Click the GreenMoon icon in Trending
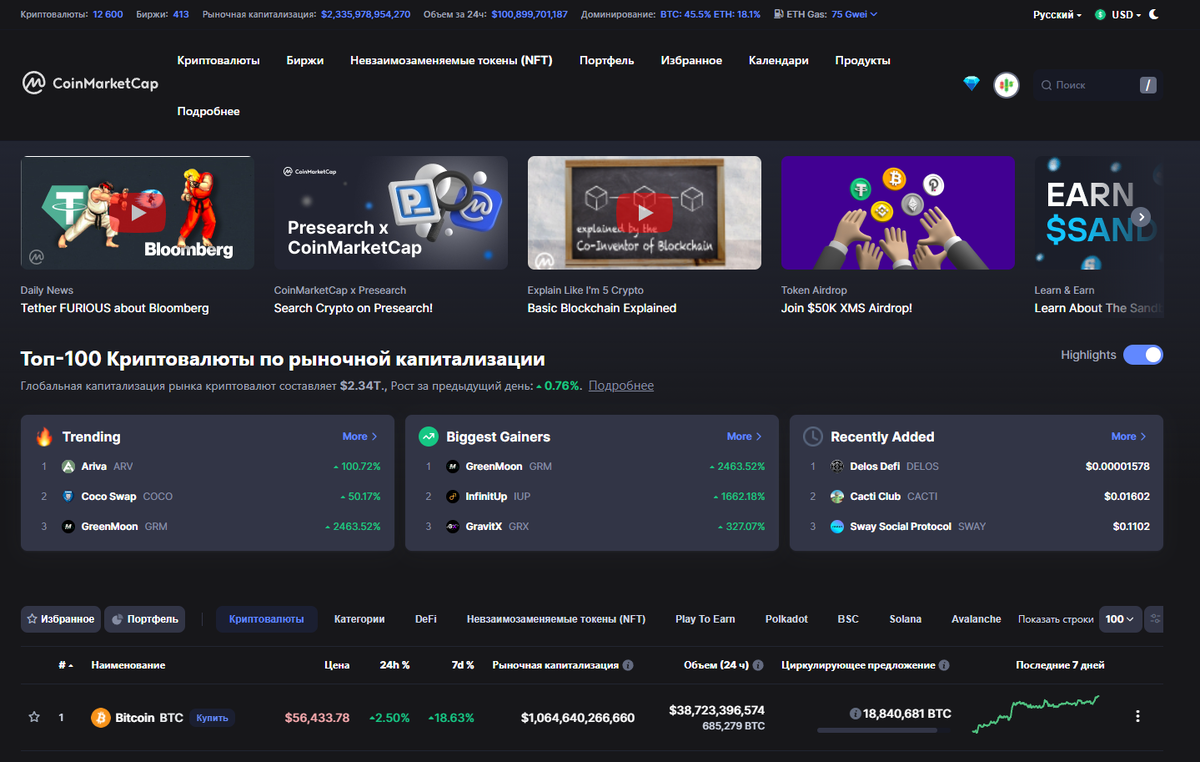1200x762 pixels. coord(68,526)
